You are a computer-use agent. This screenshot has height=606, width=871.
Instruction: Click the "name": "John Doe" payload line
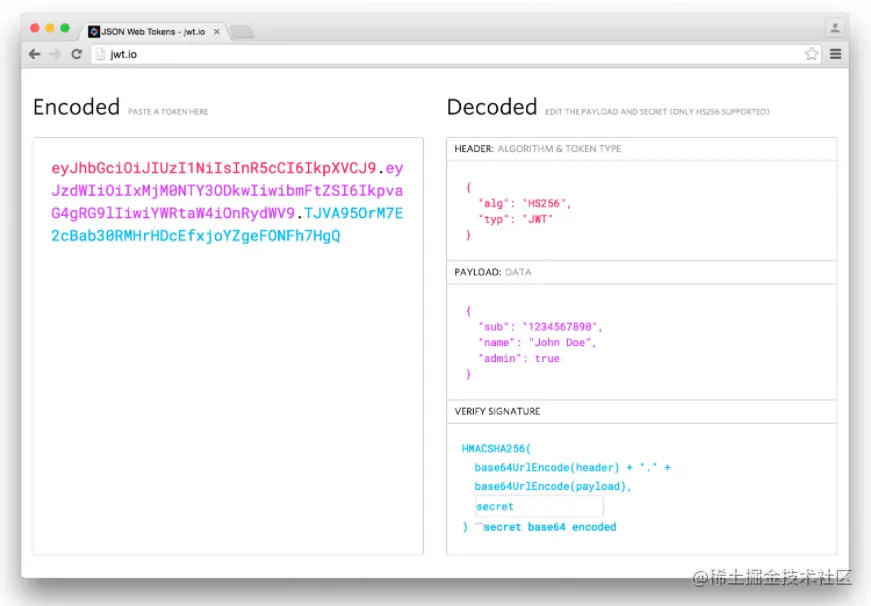(x=537, y=343)
